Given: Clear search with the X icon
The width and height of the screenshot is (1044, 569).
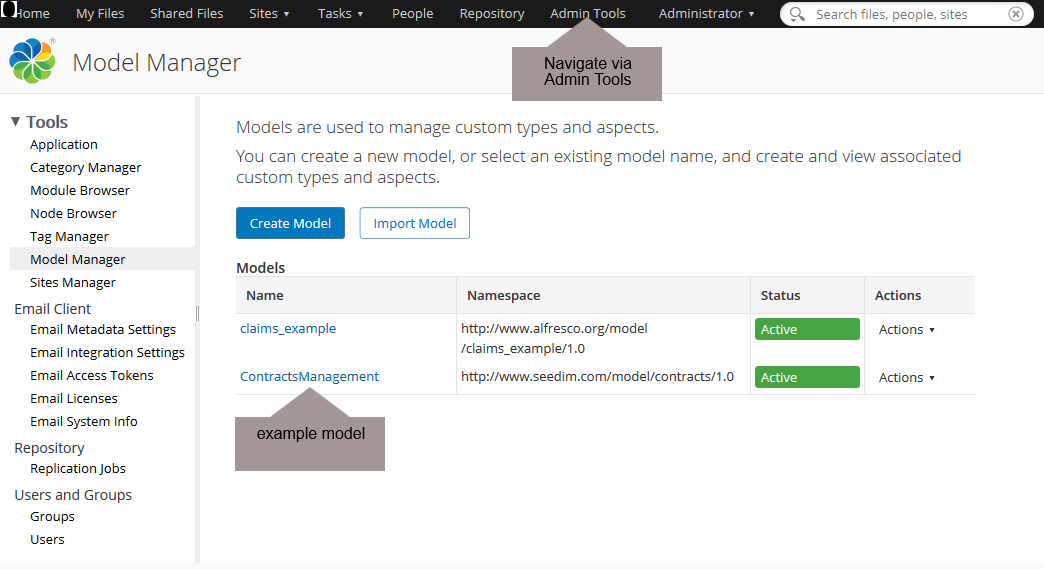Looking at the screenshot, I should point(1015,14).
